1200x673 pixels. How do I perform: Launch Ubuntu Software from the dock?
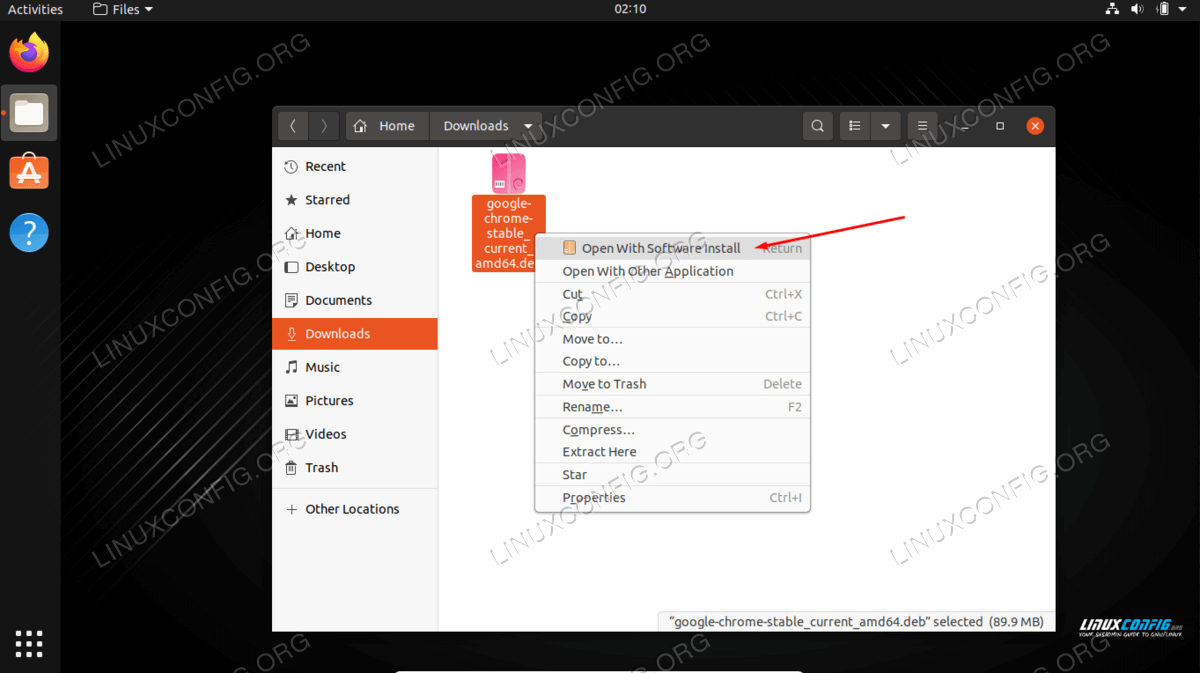click(x=29, y=173)
